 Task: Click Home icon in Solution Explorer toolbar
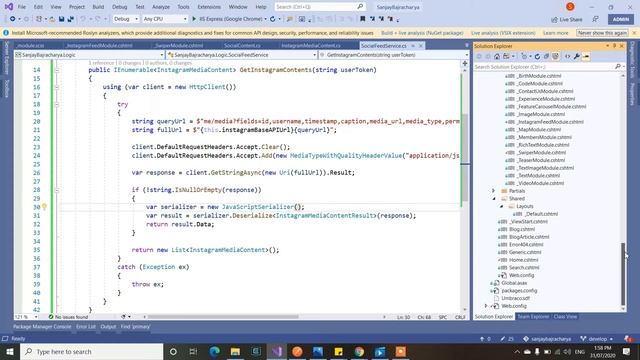(497, 56)
